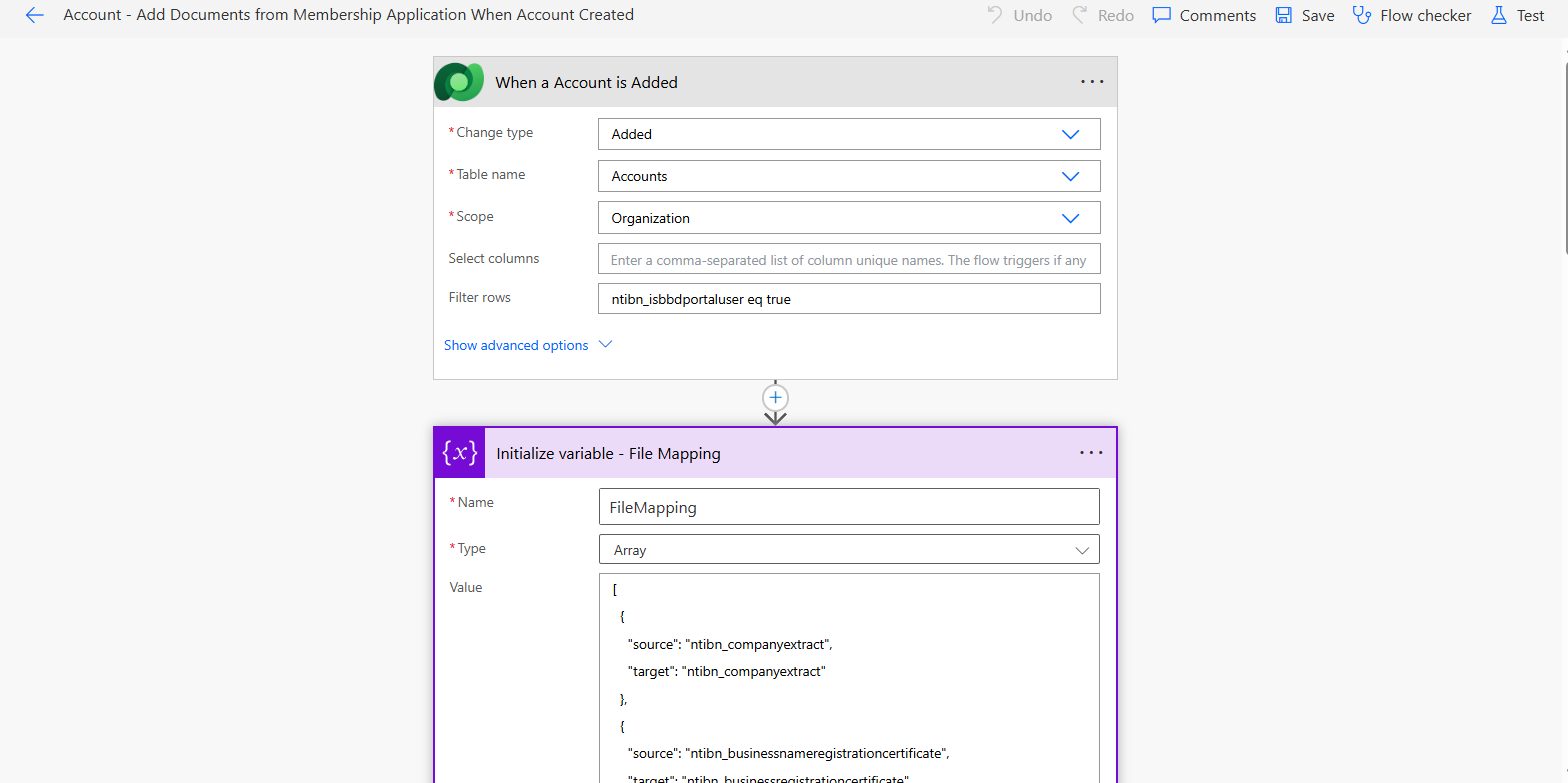1568x783 pixels.
Task: Click the back arrow icon
Action: coord(35,15)
